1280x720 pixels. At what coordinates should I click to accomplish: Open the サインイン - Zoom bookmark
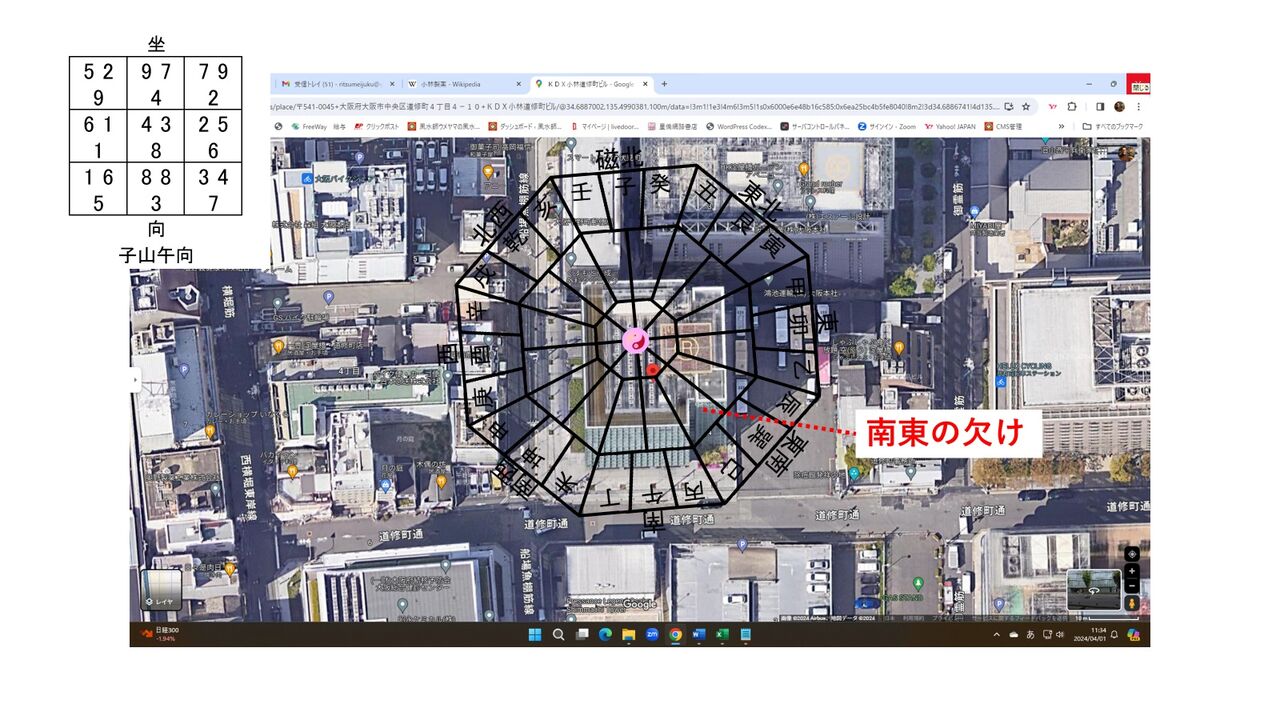(x=886, y=127)
